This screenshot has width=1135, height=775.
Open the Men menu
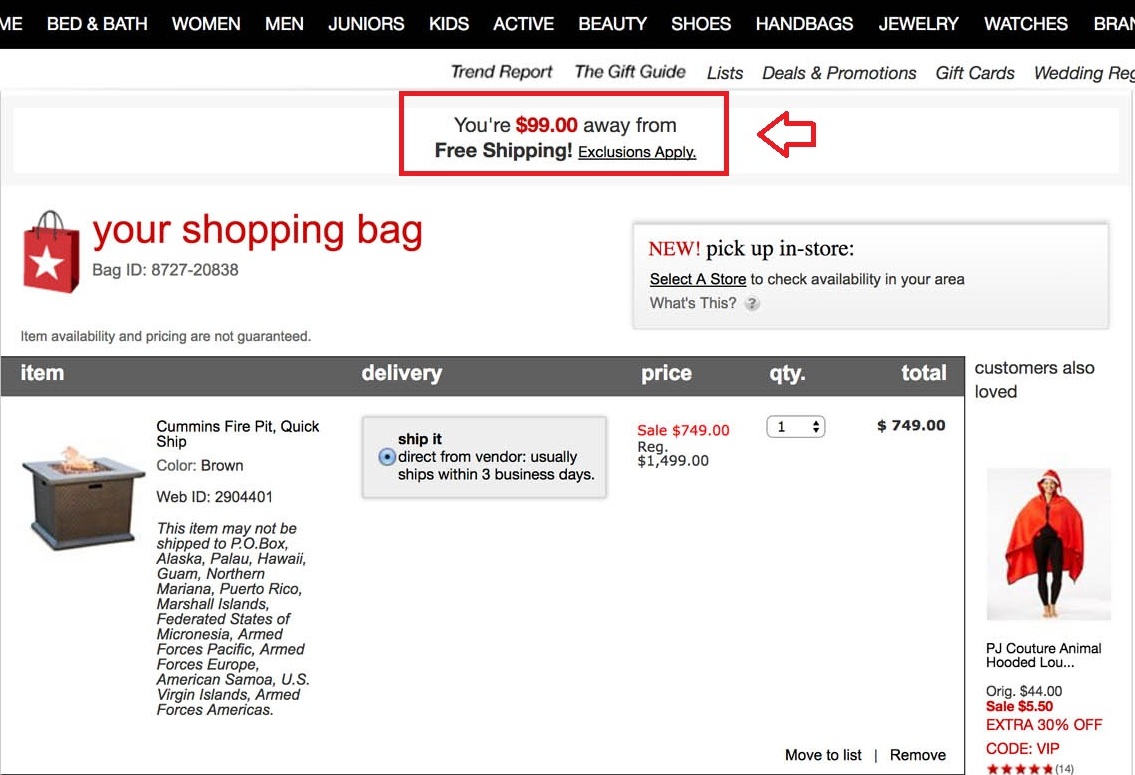point(284,24)
